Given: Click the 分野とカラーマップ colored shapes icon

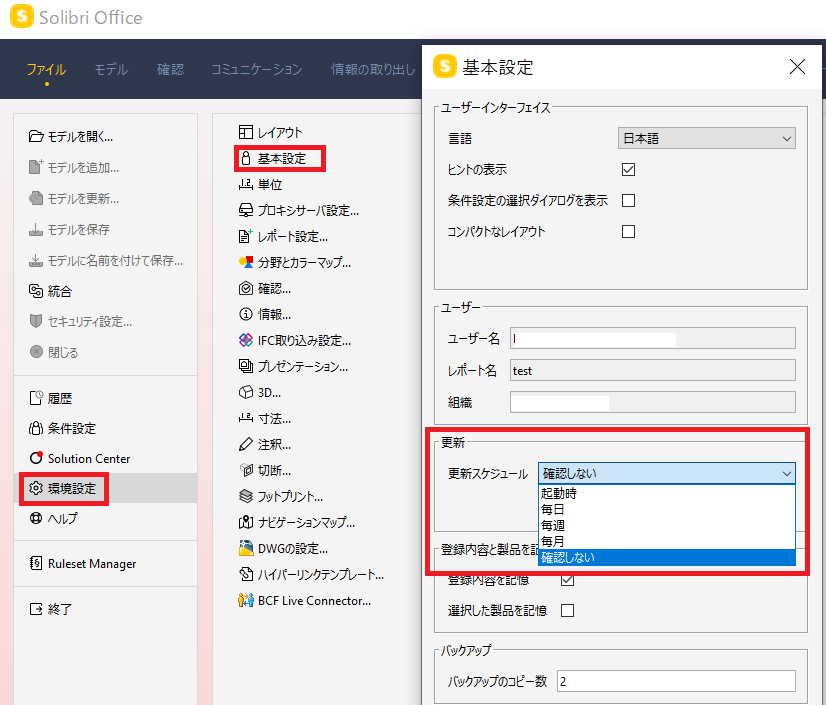Looking at the screenshot, I should pyautogui.click(x=245, y=262).
